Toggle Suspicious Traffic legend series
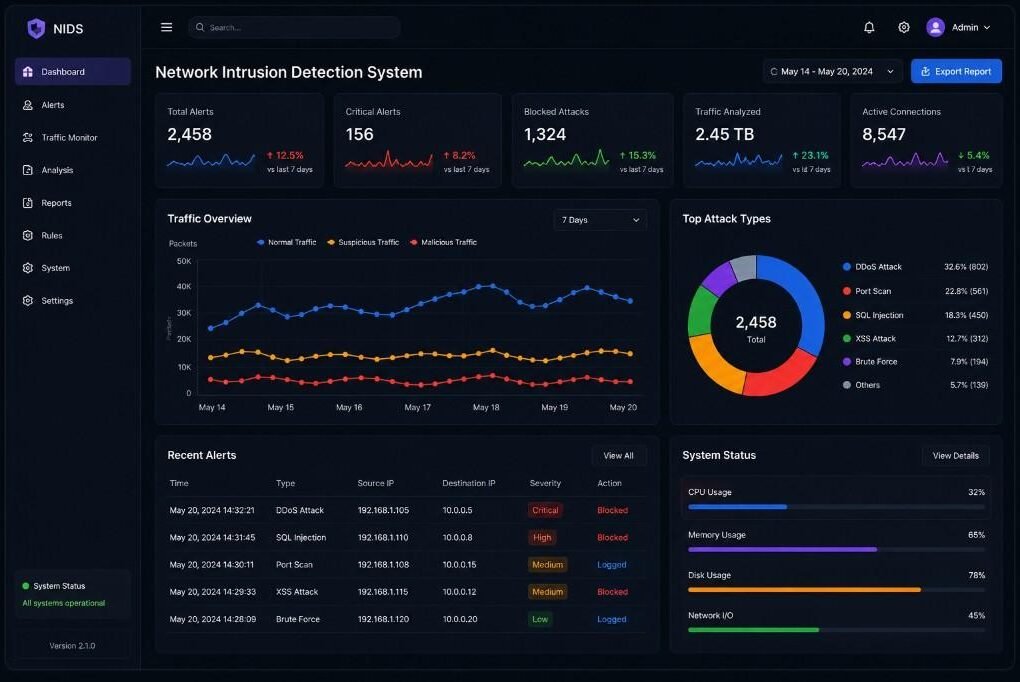Screen dimensions: 1020x682 tap(363, 242)
